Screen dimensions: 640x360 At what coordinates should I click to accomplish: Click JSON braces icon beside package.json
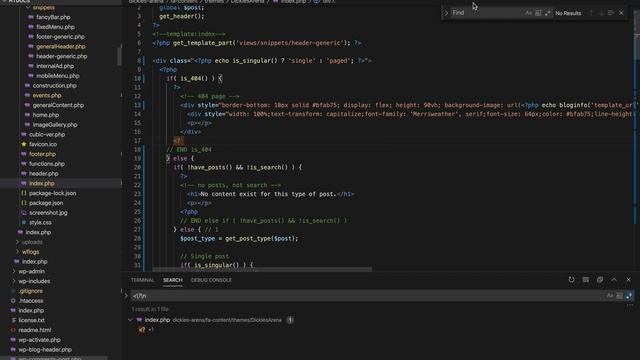(24, 203)
